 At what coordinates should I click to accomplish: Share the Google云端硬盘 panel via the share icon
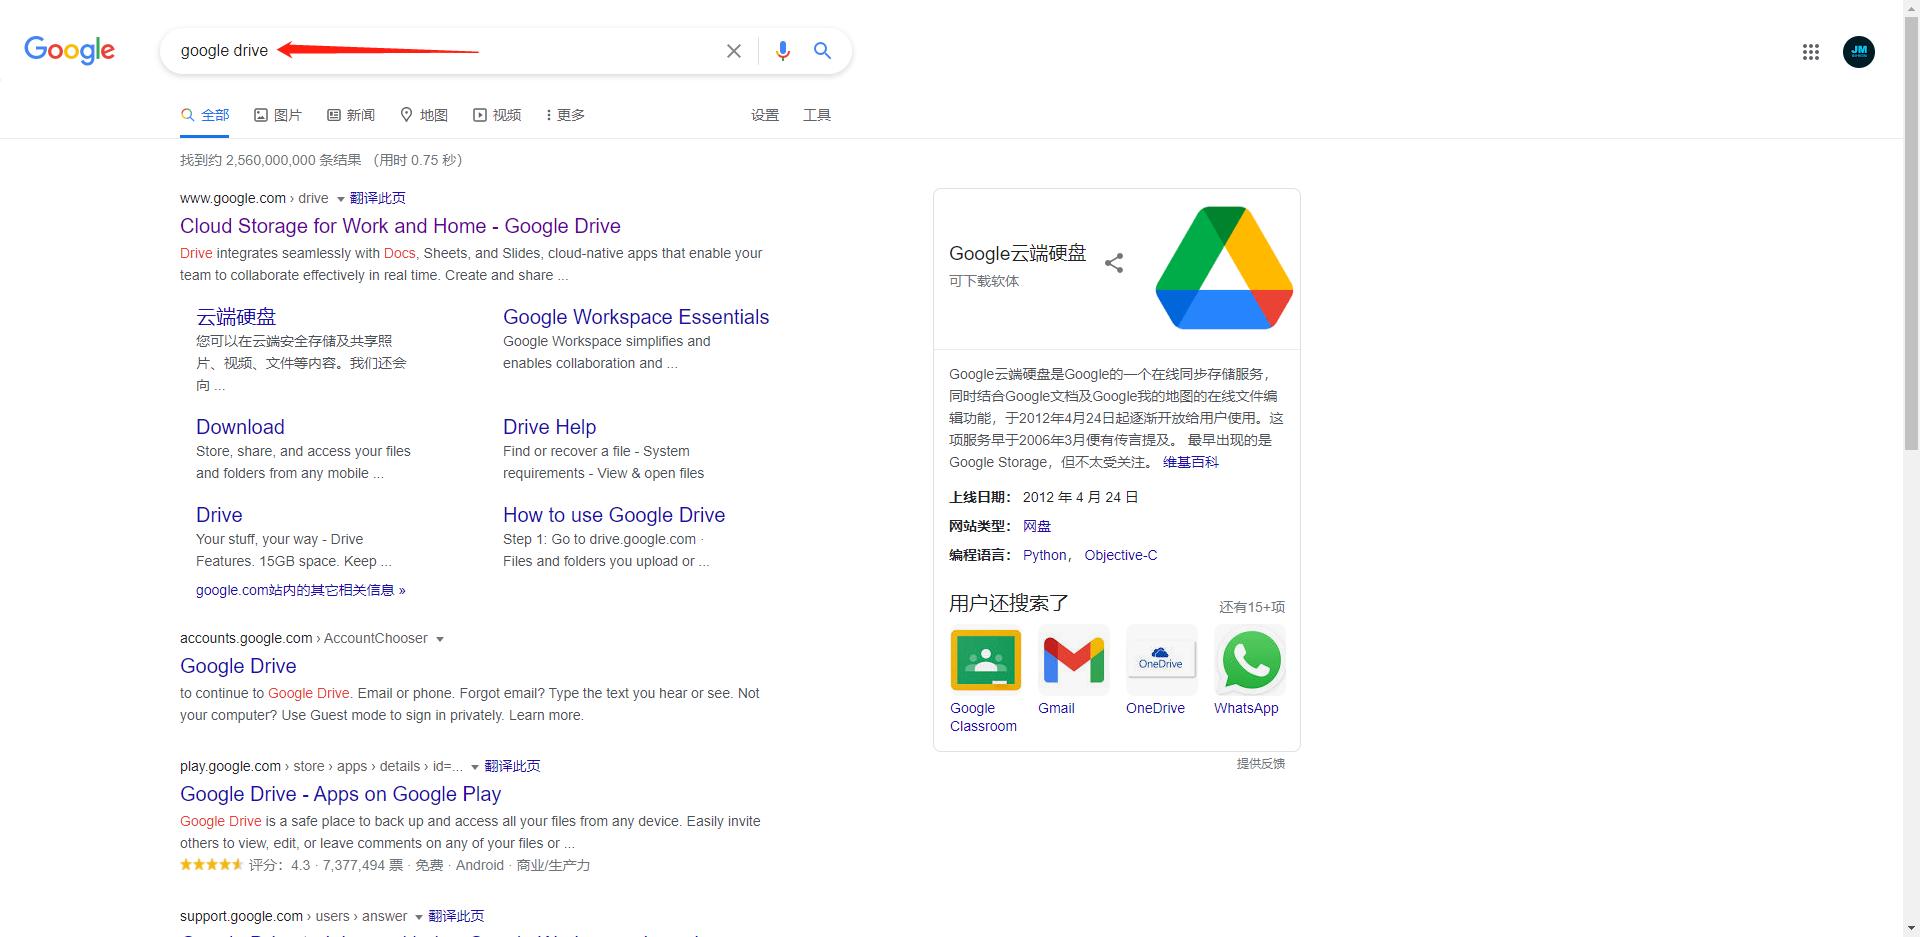coord(1114,263)
